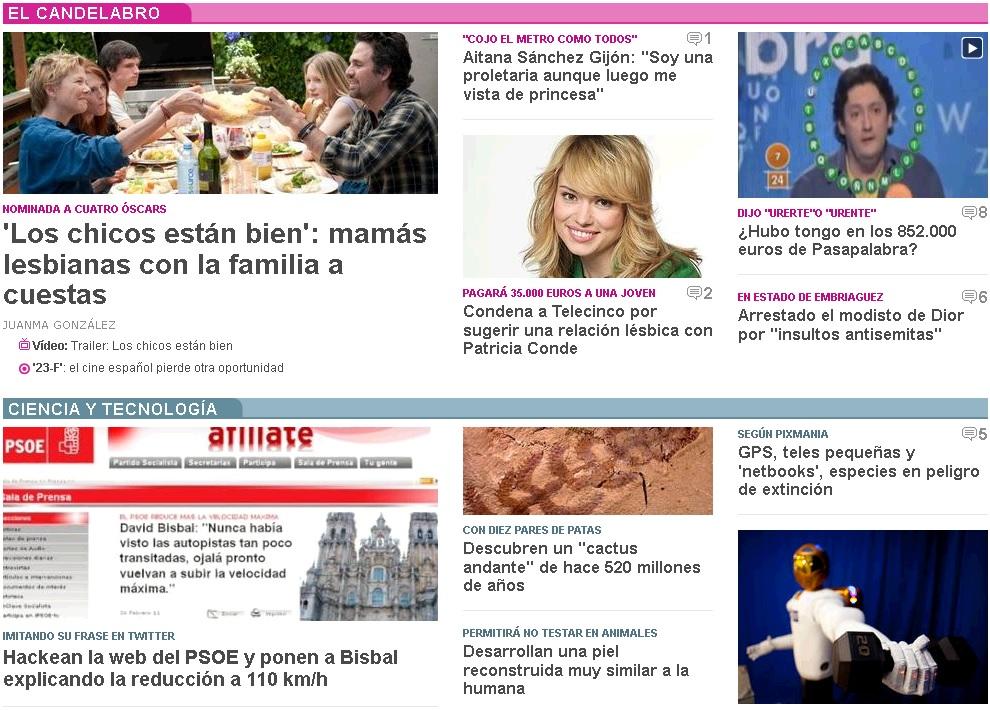The height and width of the screenshot is (710, 990).
Task: Read article on hacked PSOE website
Action: (201, 668)
